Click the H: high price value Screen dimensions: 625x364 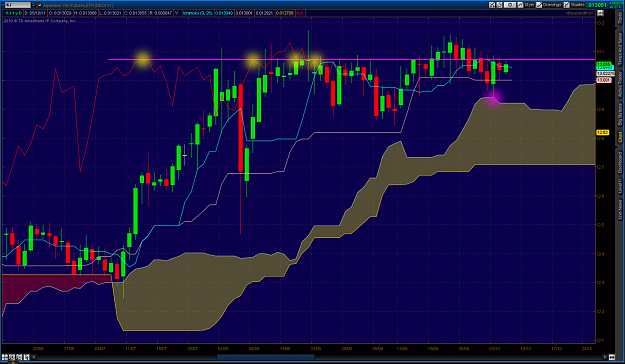[85, 13]
